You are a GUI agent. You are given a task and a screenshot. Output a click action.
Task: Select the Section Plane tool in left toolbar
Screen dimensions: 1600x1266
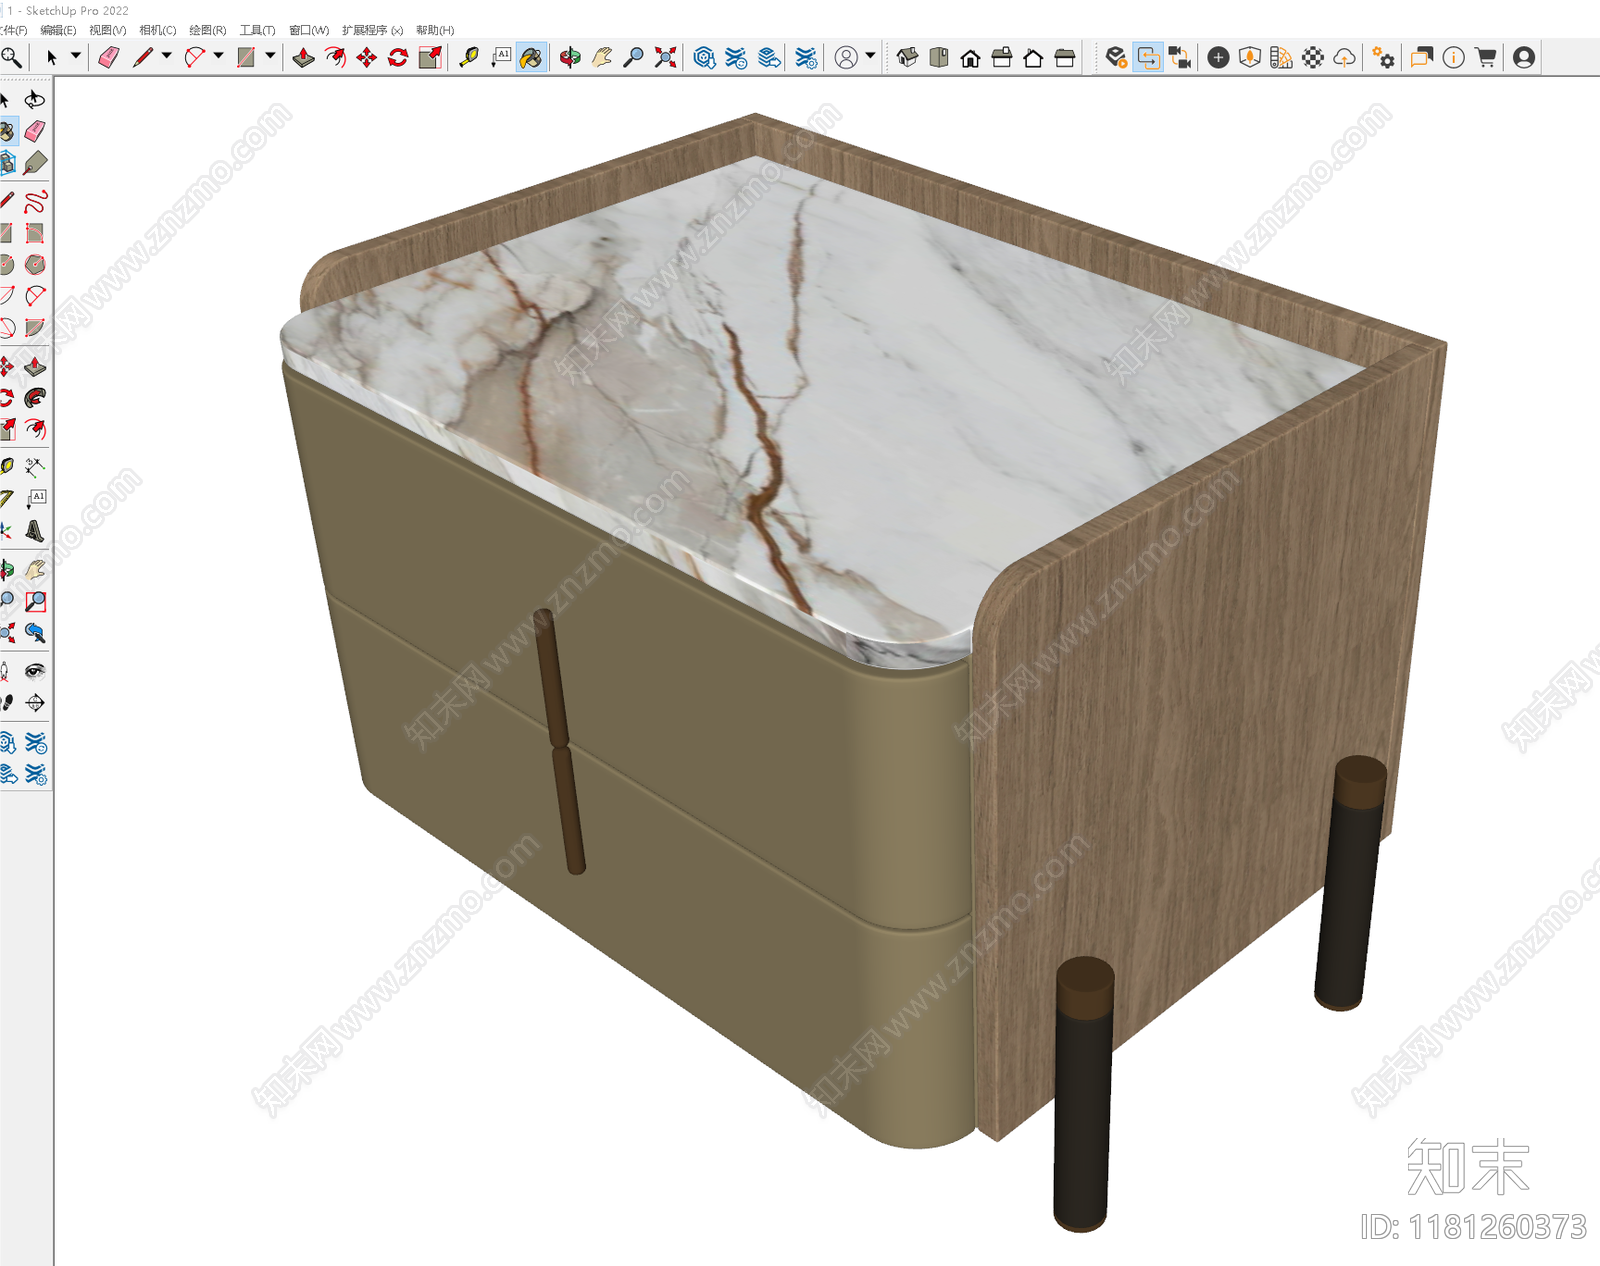(35, 703)
